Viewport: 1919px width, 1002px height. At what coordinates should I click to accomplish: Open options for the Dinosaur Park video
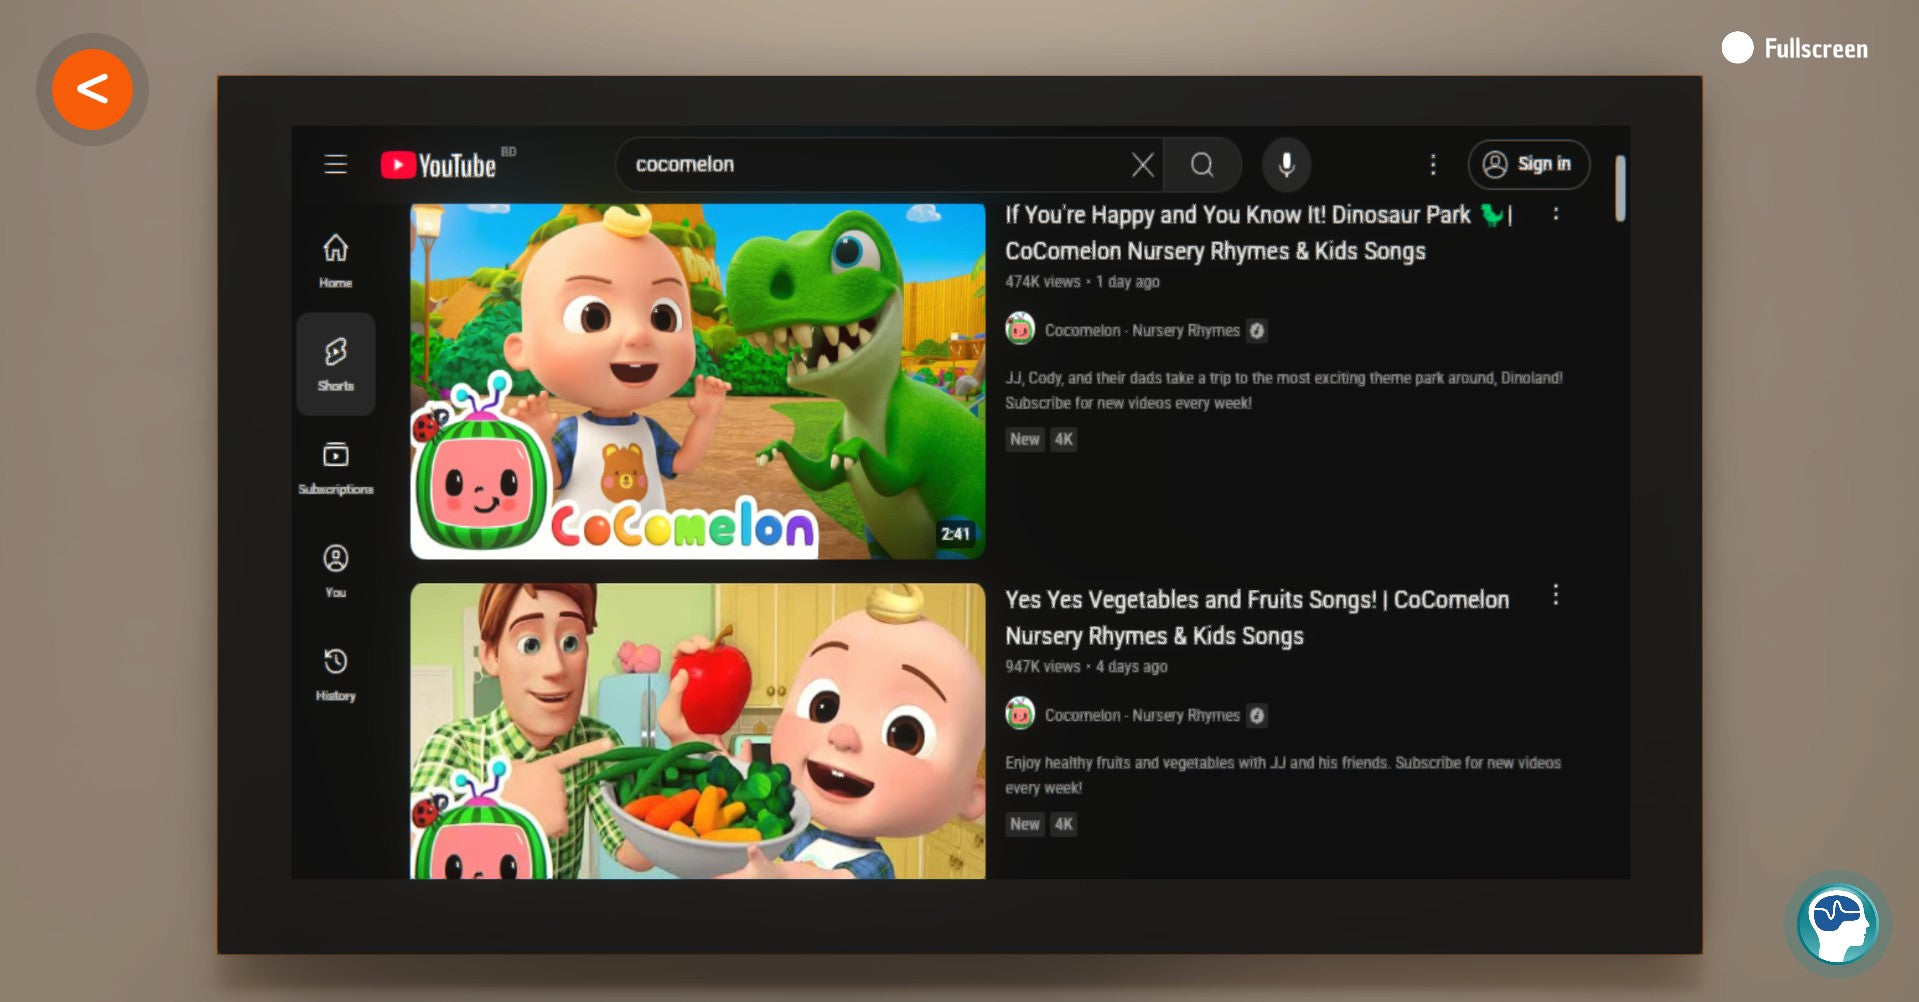(1555, 214)
